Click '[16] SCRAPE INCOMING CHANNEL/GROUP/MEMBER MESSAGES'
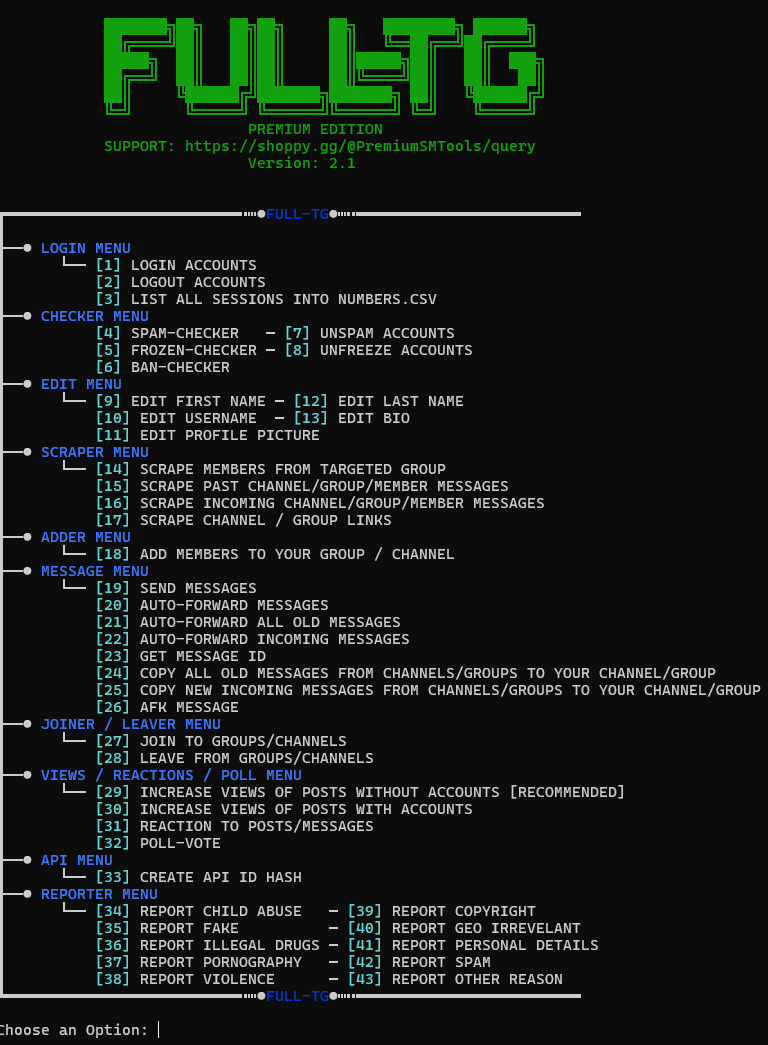Viewport: 768px width, 1045px height. (x=320, y=503)
